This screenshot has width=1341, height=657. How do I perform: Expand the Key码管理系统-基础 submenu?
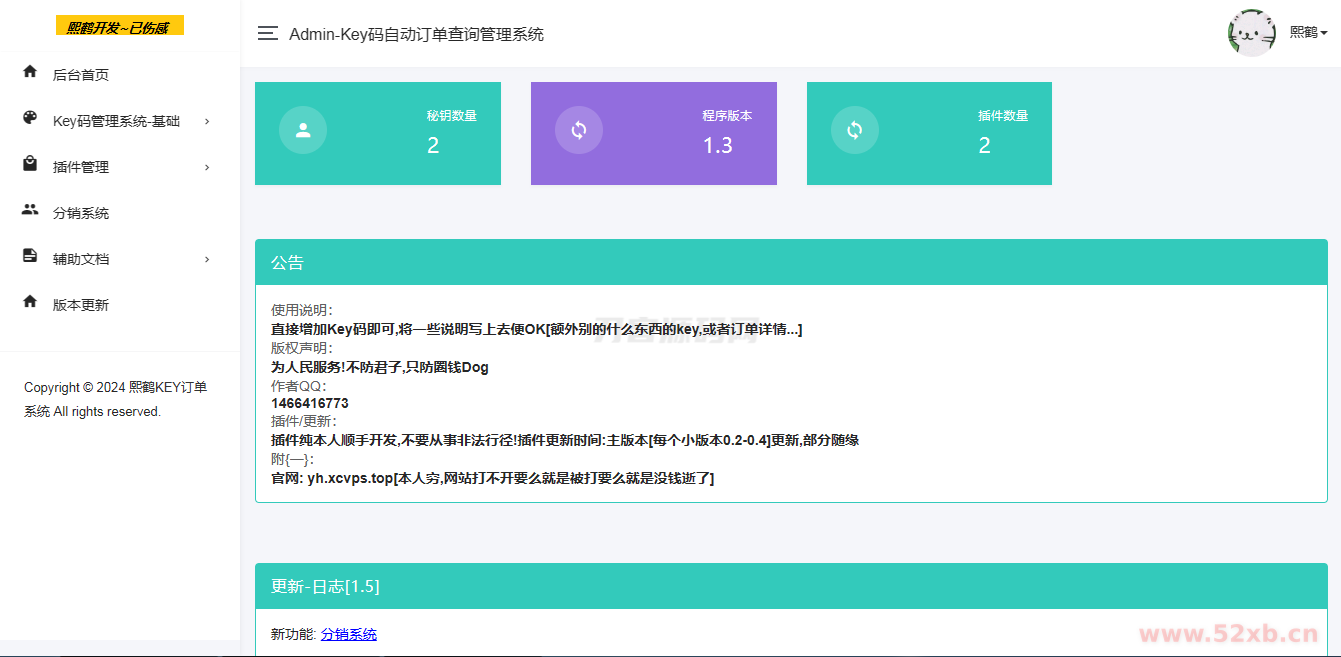point(207,120)
